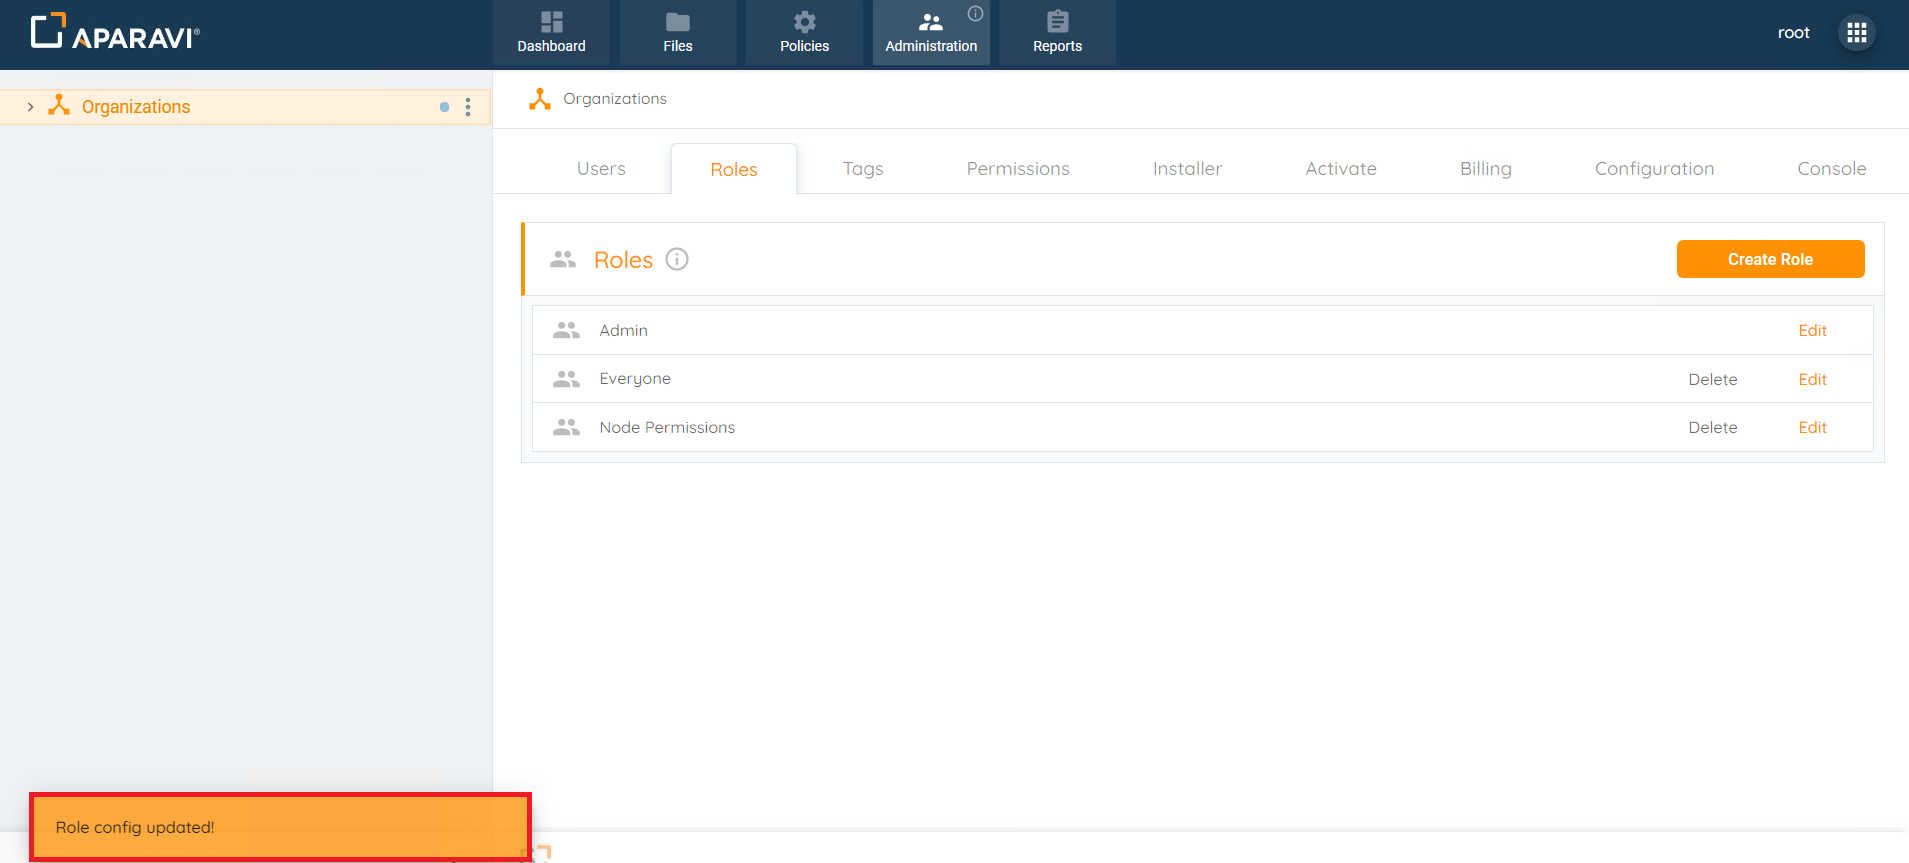Expand the Organizations tree node
Screen dimensions: 1909x863
pyautogui.click(x=30, y=107)
